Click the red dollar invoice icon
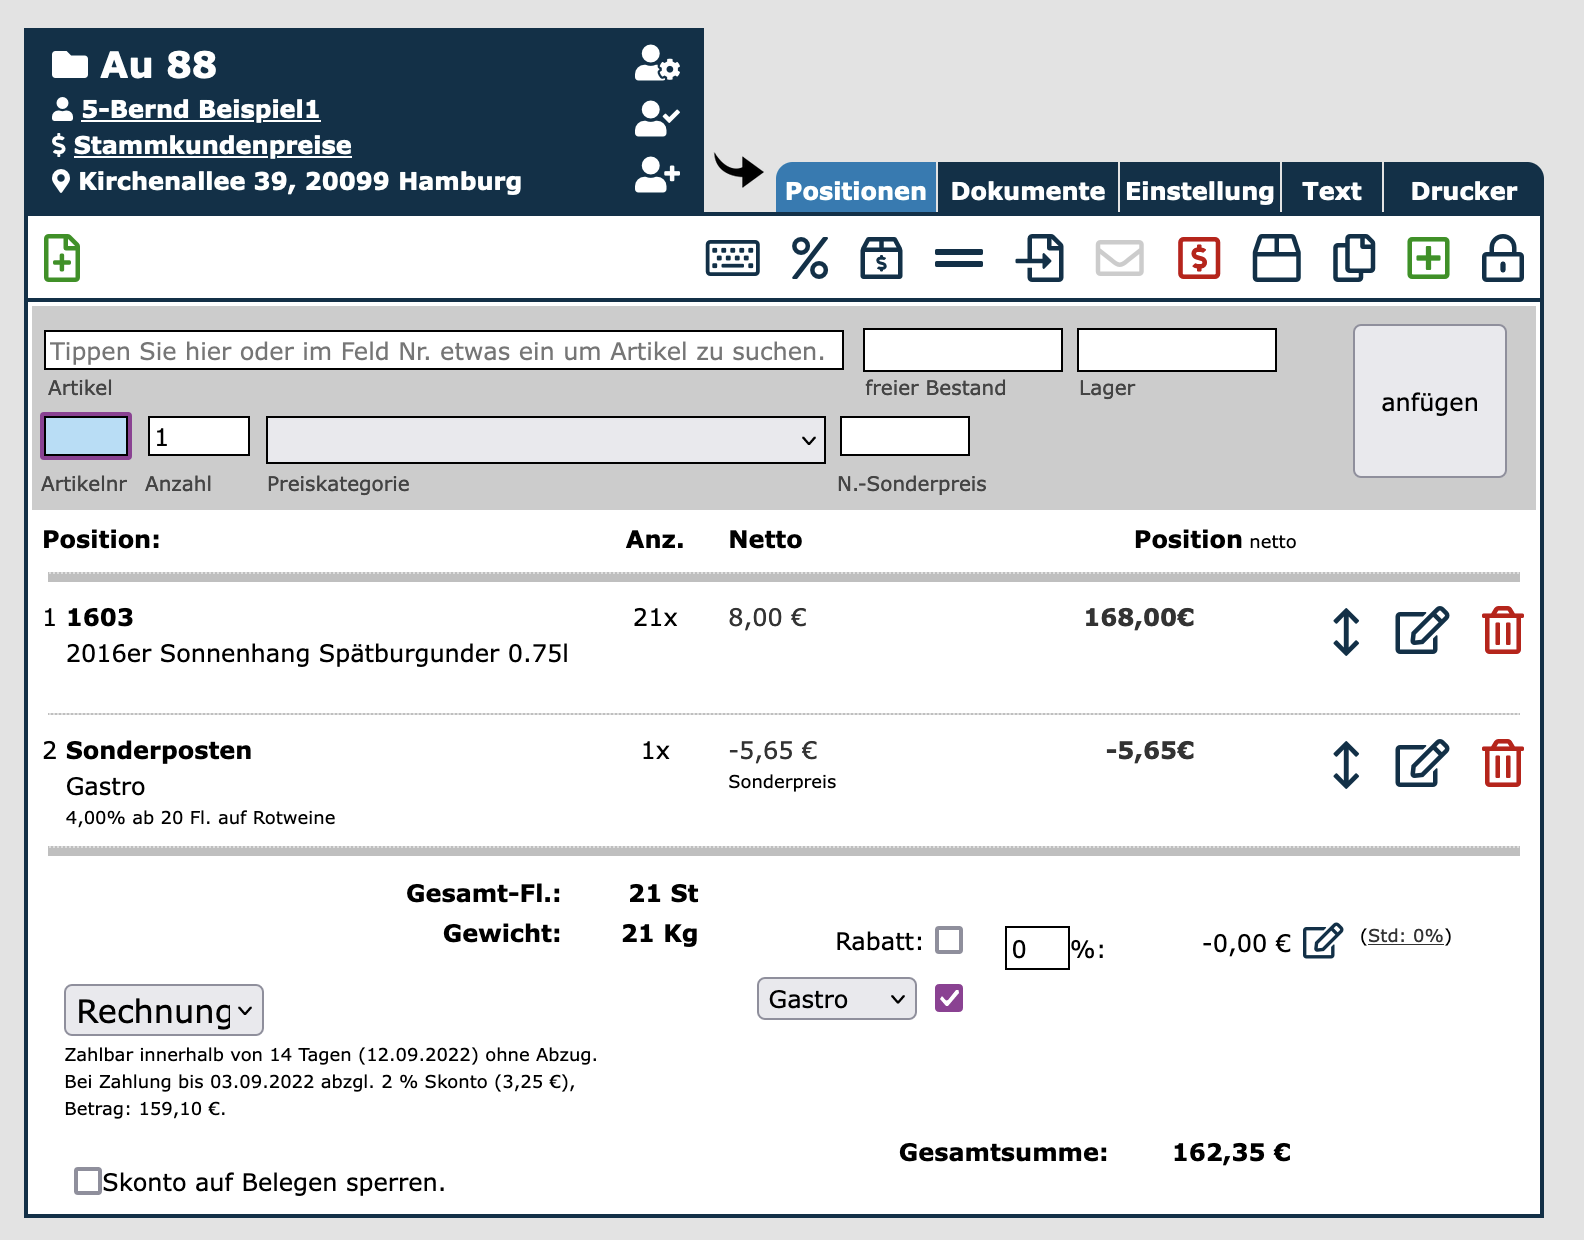 pyautogui.click(x=1198, y=258)
